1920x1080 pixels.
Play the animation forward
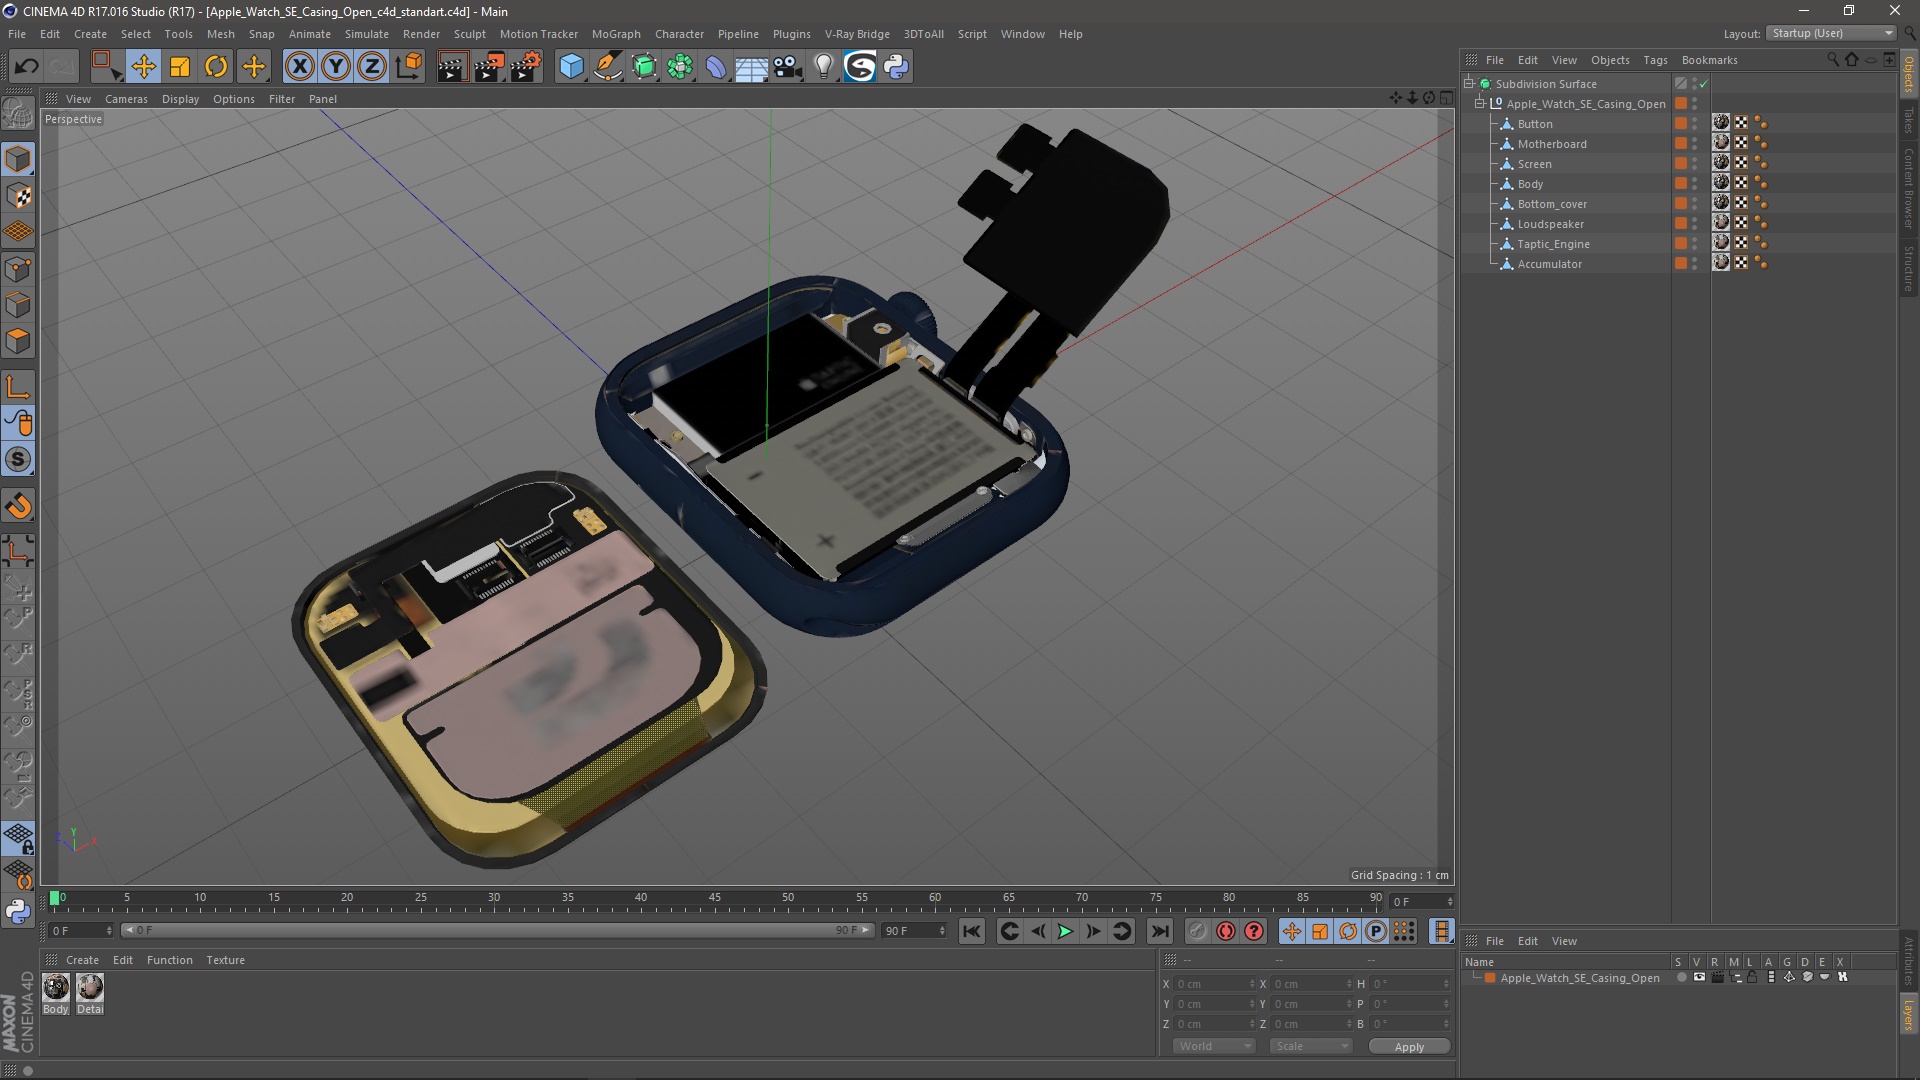[x=1065, y=932]
